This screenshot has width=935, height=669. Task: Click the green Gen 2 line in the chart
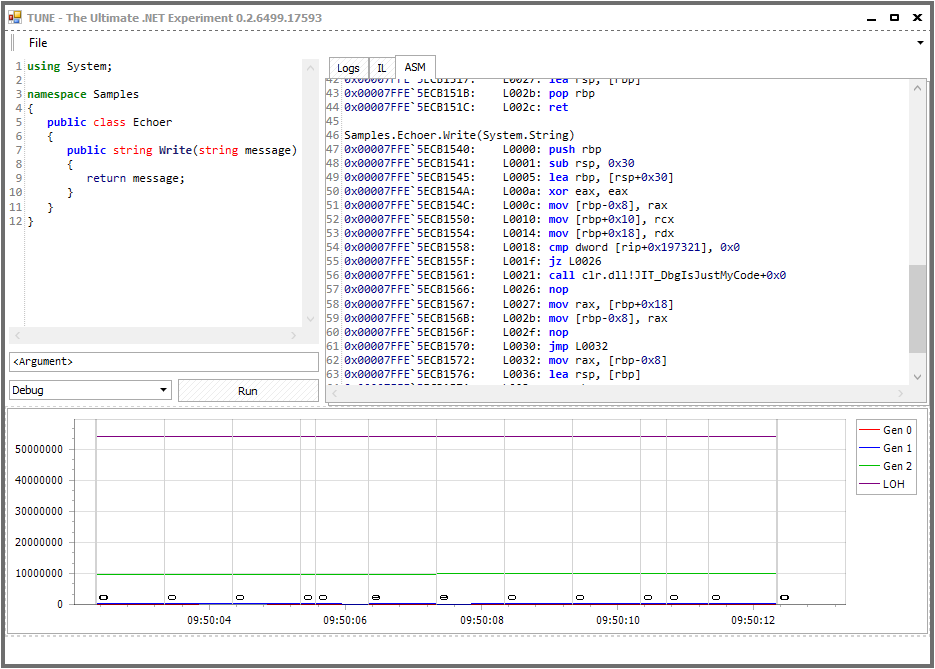[x=436, y=574]
